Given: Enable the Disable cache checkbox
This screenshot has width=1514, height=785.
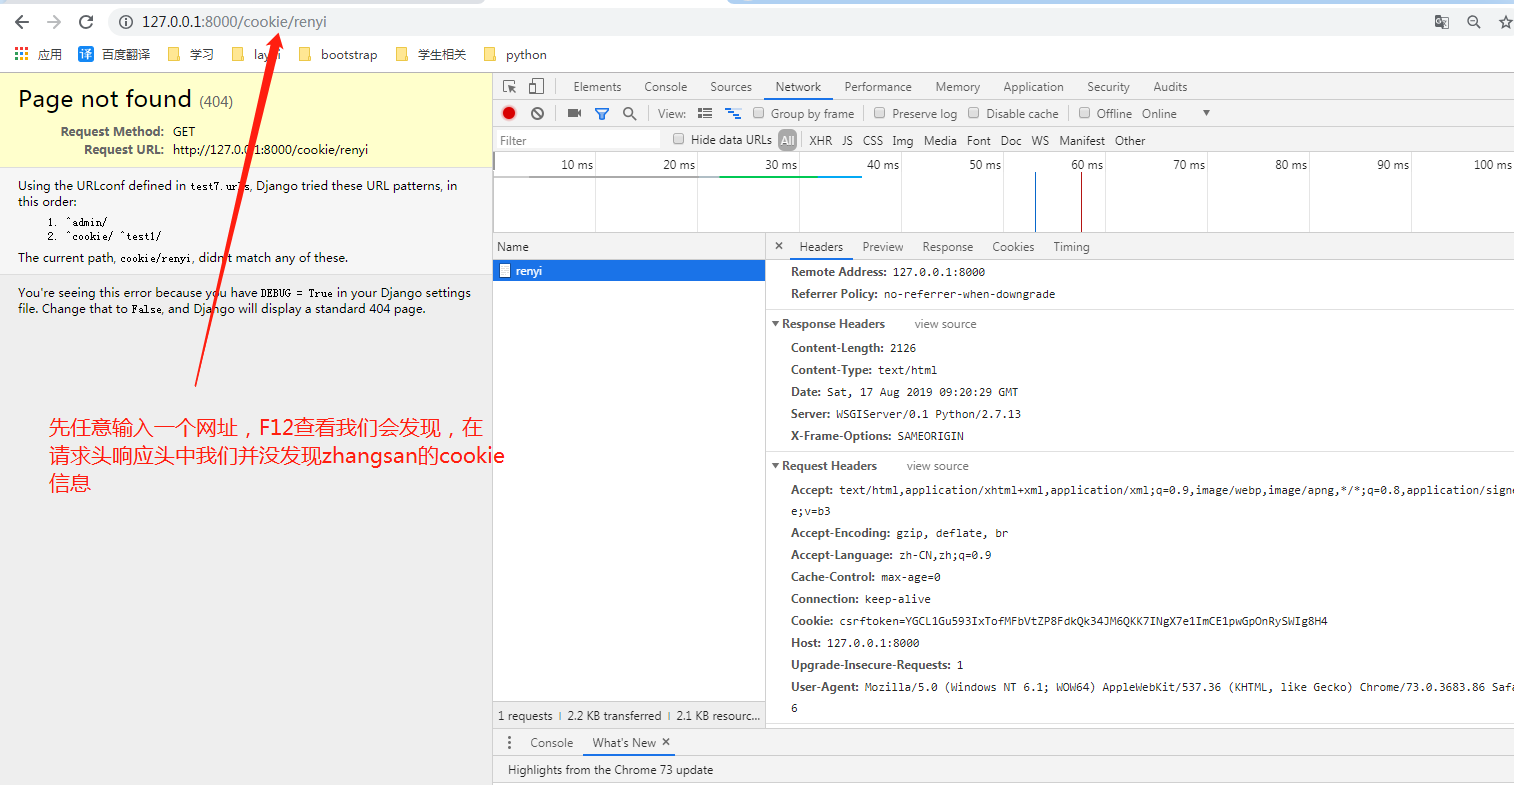Looking at the screenshot, I should (974, 113).
